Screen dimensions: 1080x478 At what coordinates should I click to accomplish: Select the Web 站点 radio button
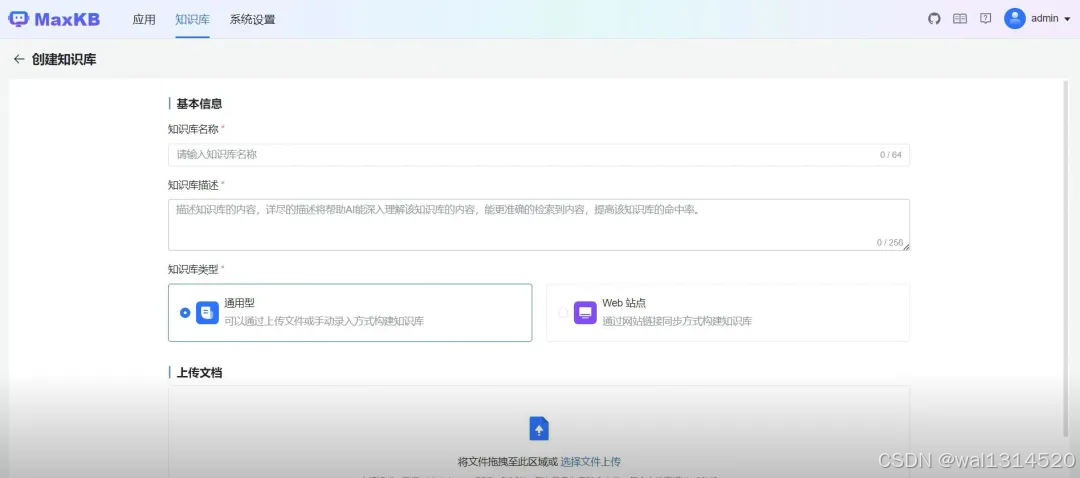pos(563,313)
